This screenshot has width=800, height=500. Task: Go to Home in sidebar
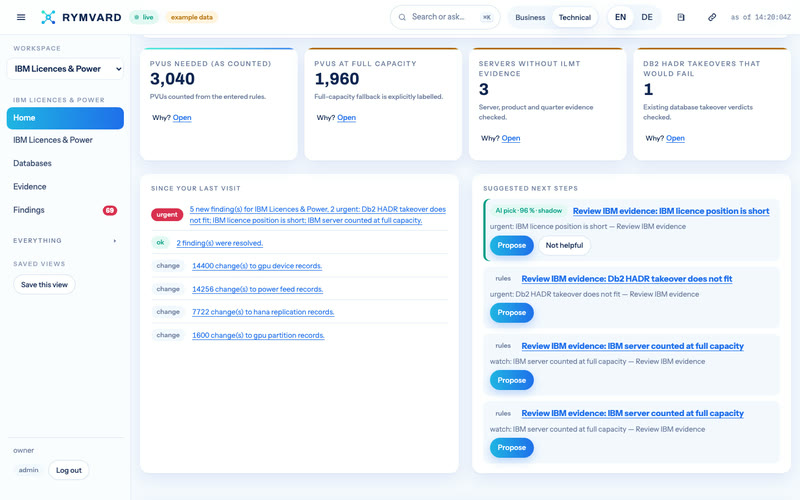point(65,118)
